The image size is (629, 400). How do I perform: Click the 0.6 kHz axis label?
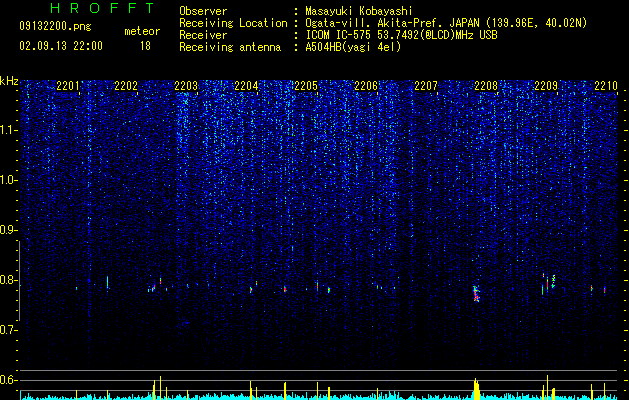(8, 380)
